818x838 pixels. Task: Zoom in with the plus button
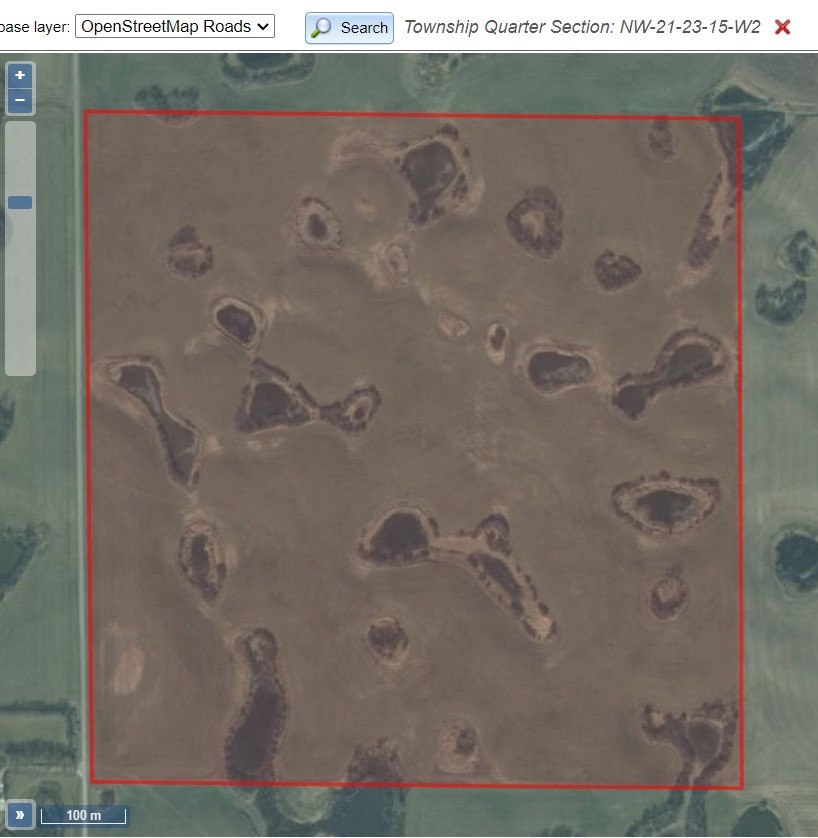pos(20,75)
